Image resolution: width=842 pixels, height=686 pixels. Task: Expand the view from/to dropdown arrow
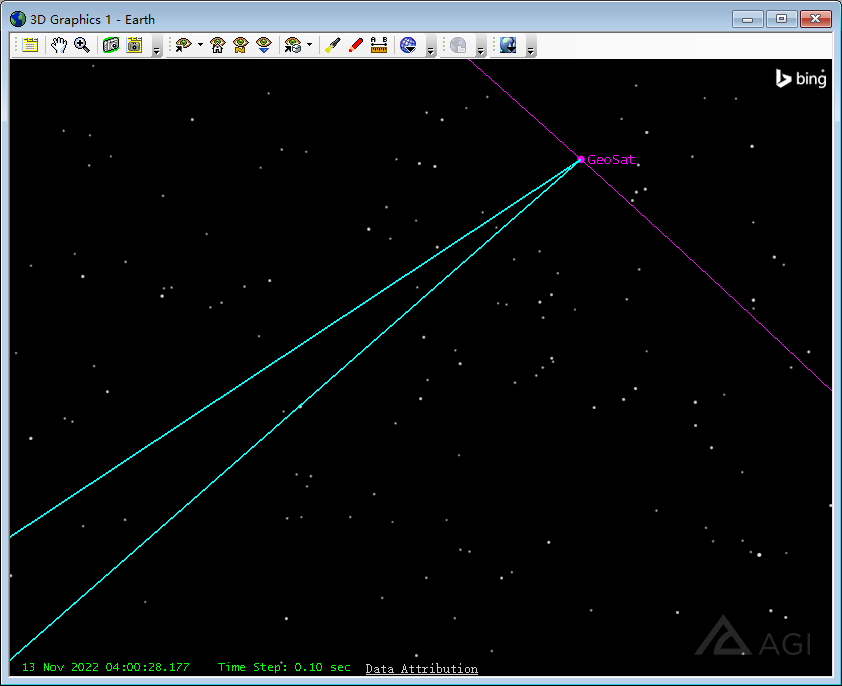tap(200, 45)
